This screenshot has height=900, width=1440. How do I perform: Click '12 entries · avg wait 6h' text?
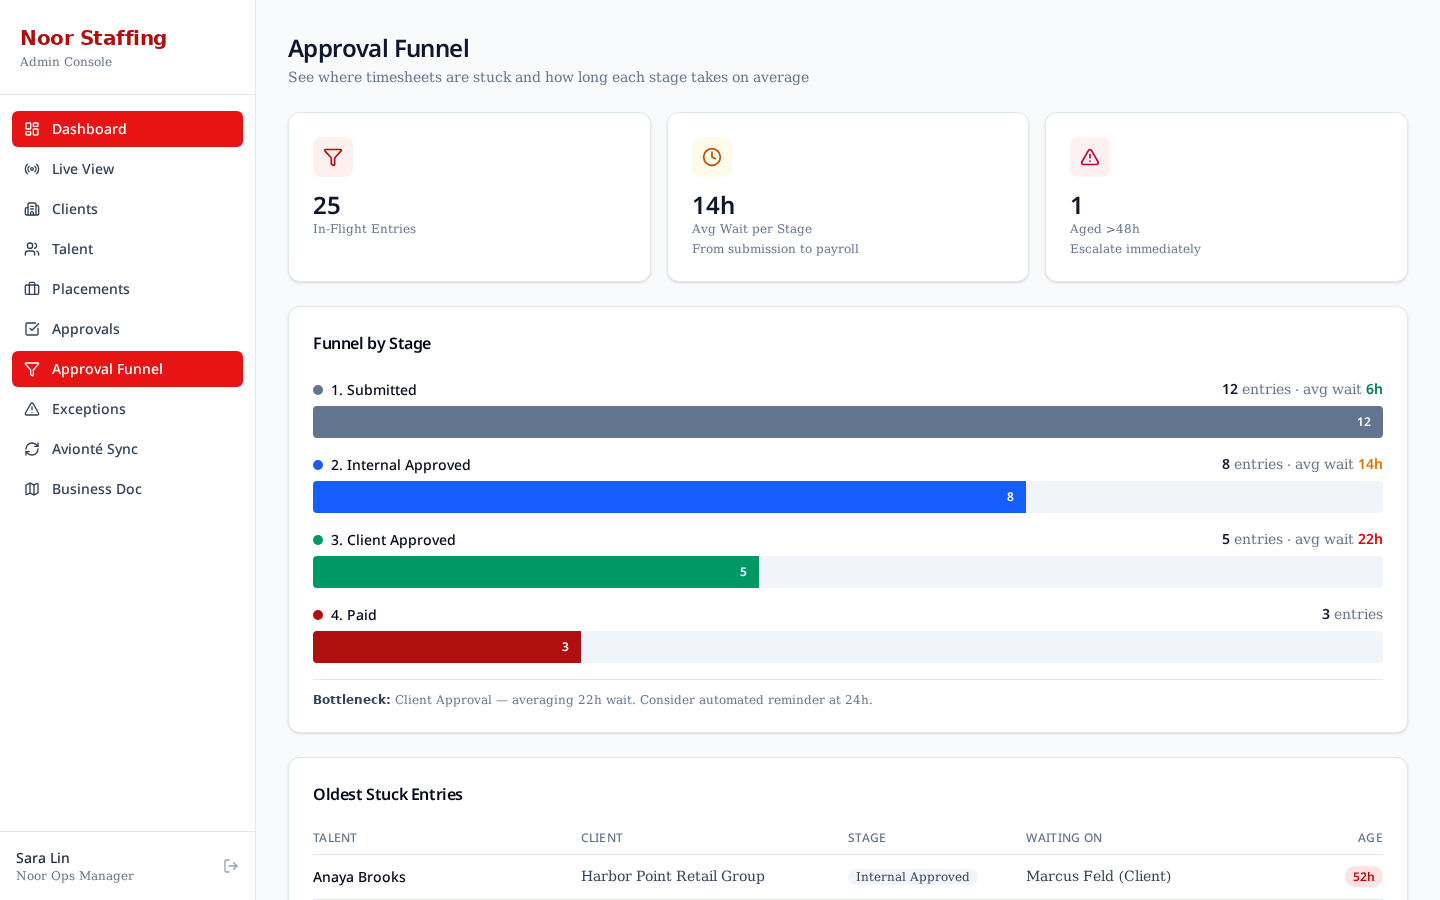(x=1302, y=389)
